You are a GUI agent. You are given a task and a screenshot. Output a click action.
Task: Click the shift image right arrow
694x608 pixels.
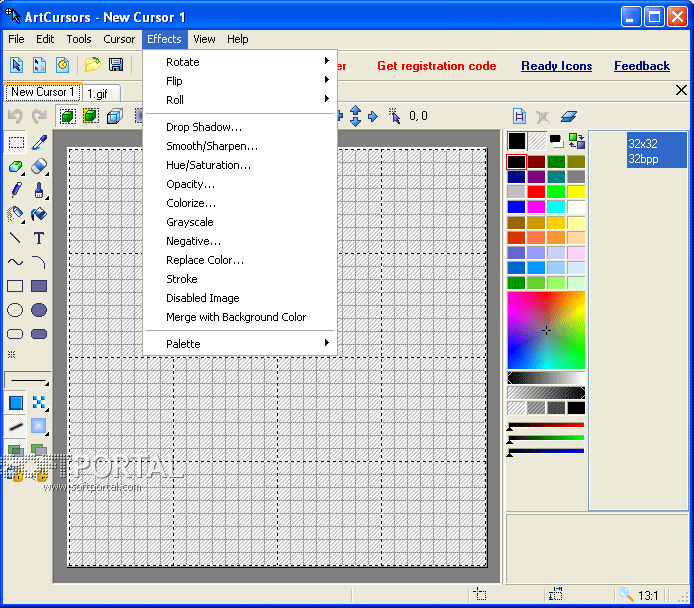[x=373, y=116]
